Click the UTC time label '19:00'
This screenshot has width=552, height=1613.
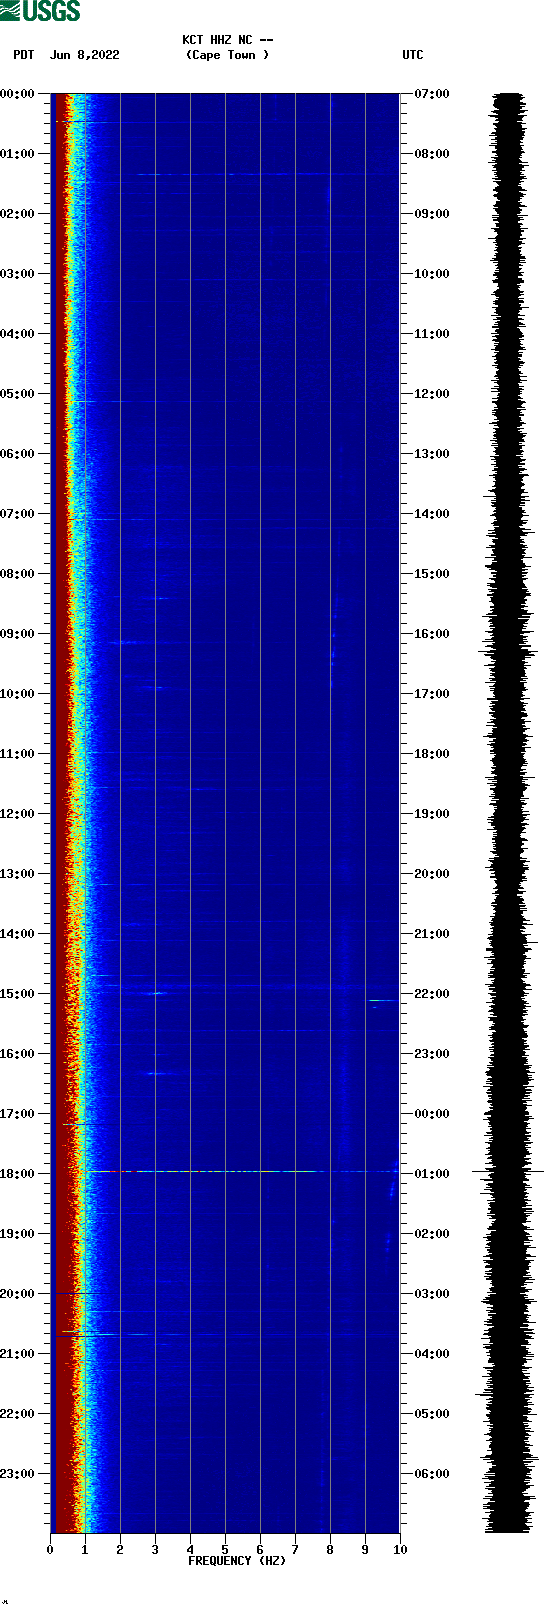pos(432,814)
